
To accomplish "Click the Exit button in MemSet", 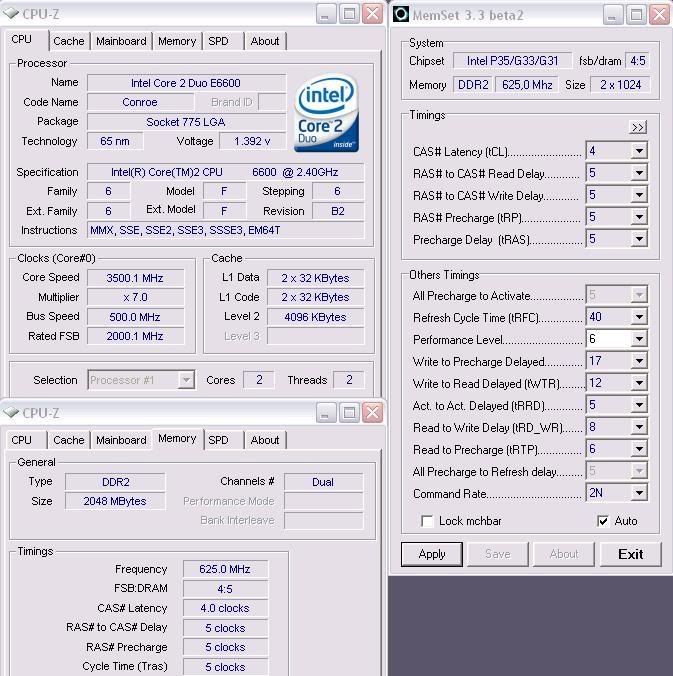I will pyautogui.click(x=630, y=554).
